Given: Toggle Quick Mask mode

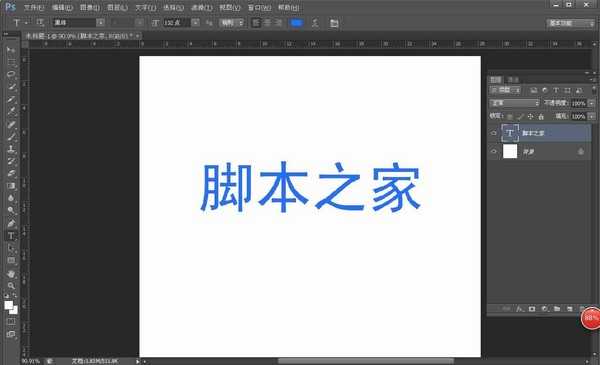Looking at the screenshot, I should tap(11, 322).
